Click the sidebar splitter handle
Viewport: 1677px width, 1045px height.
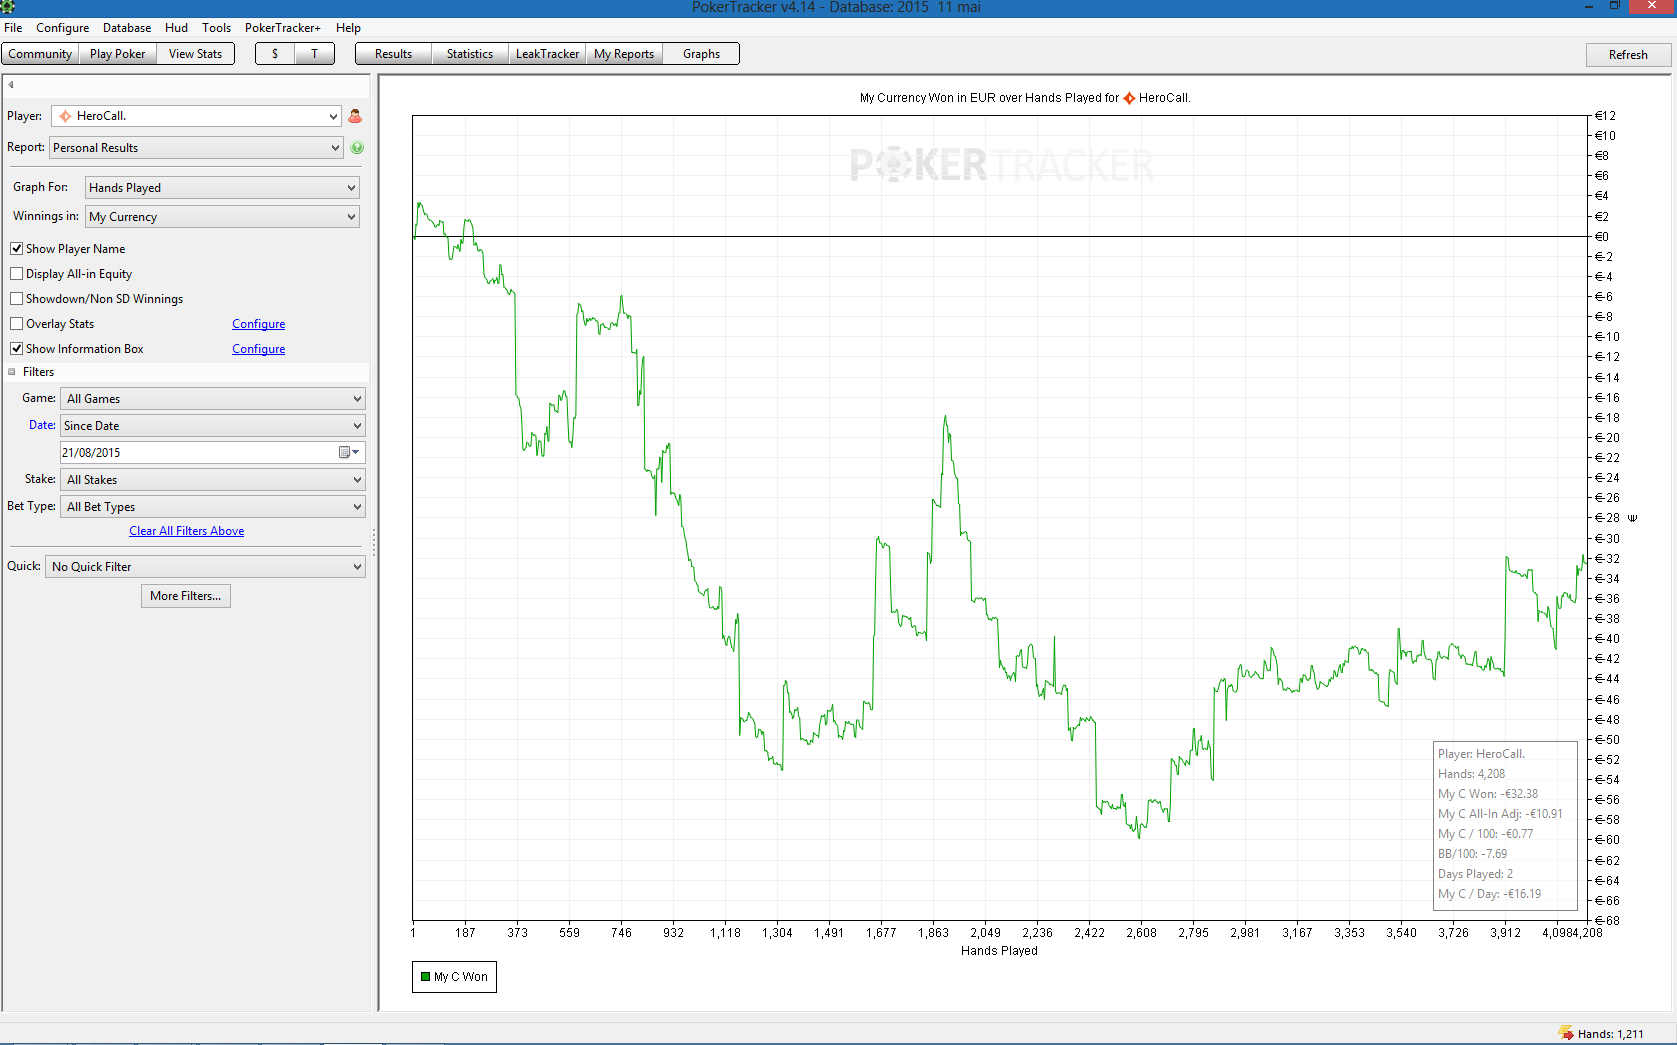click(374, 543)
